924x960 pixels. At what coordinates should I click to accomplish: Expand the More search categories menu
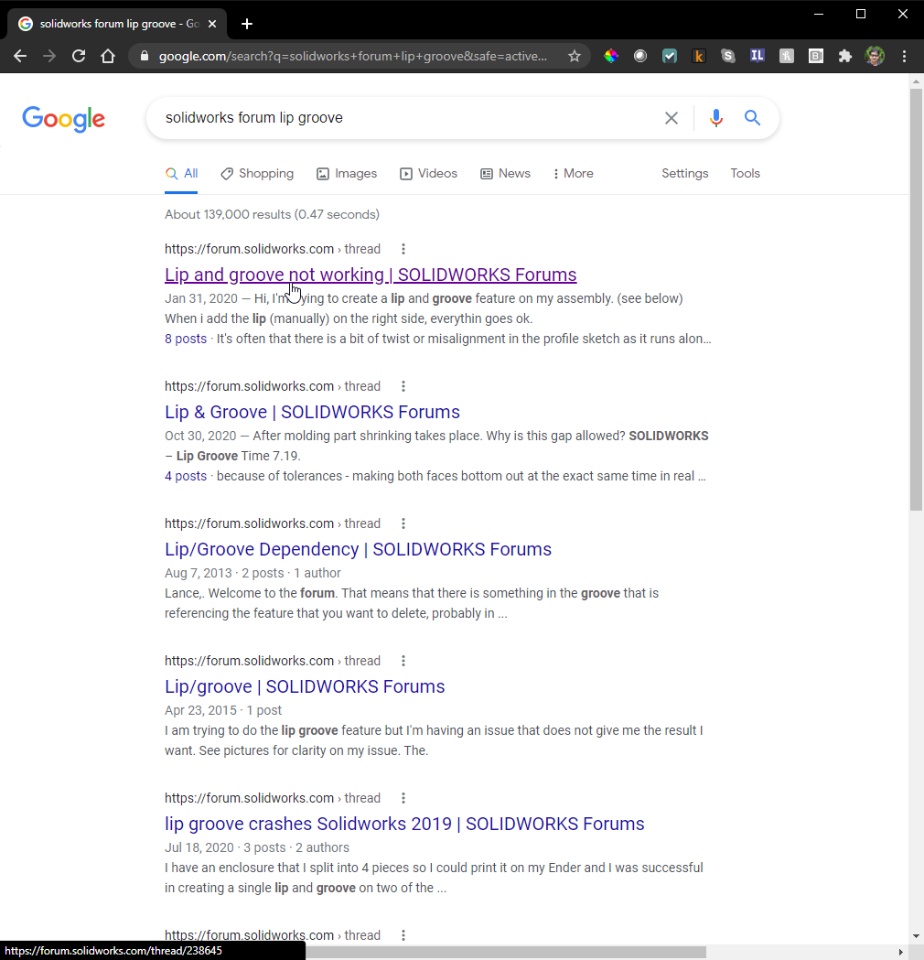tap(573, 173)
